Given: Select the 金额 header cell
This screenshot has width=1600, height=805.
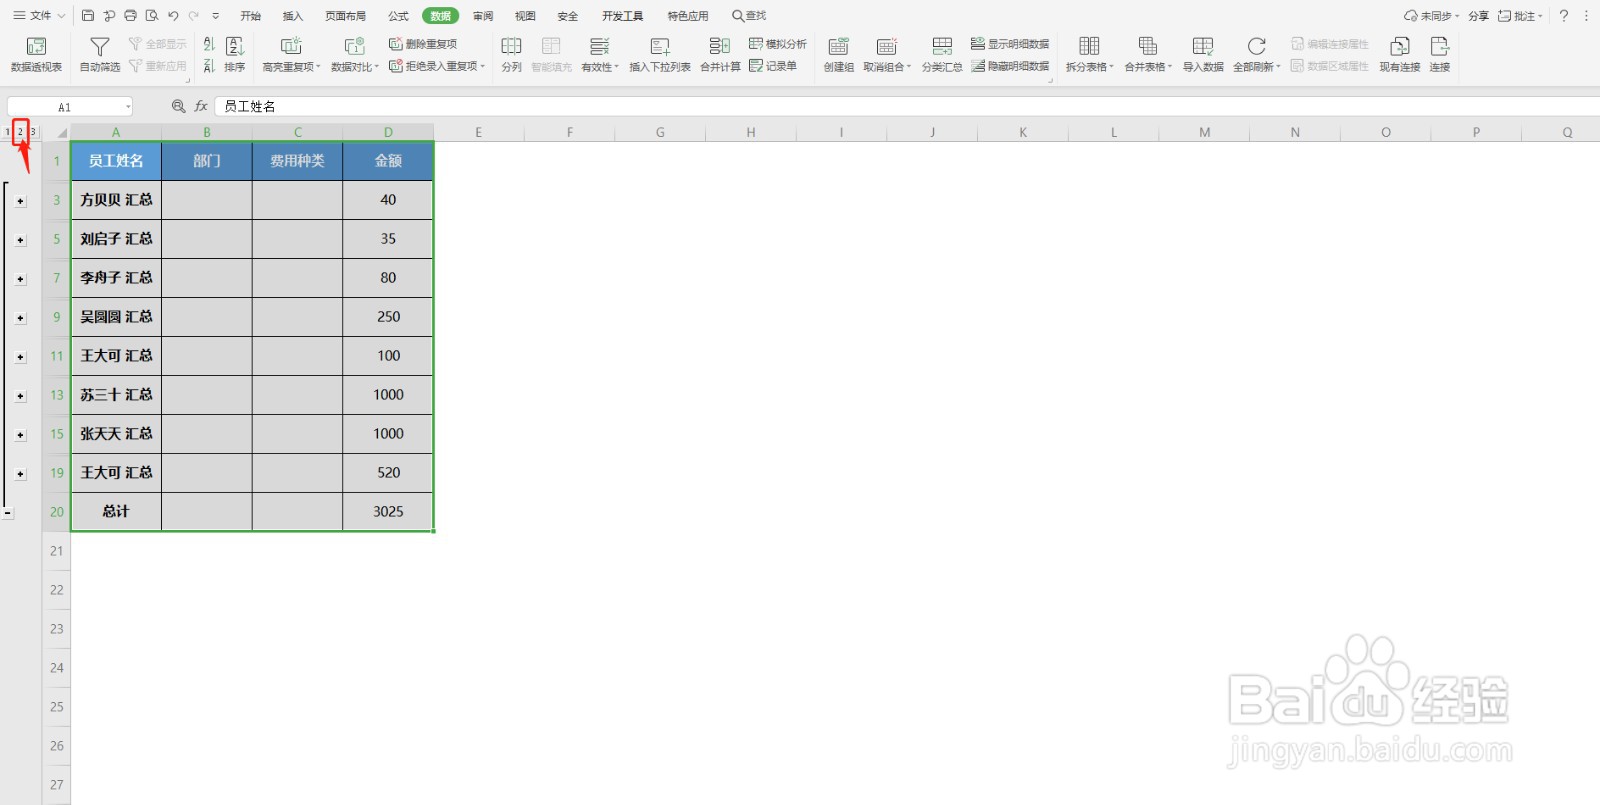Looking at the screenshot, I should [388, 161].
